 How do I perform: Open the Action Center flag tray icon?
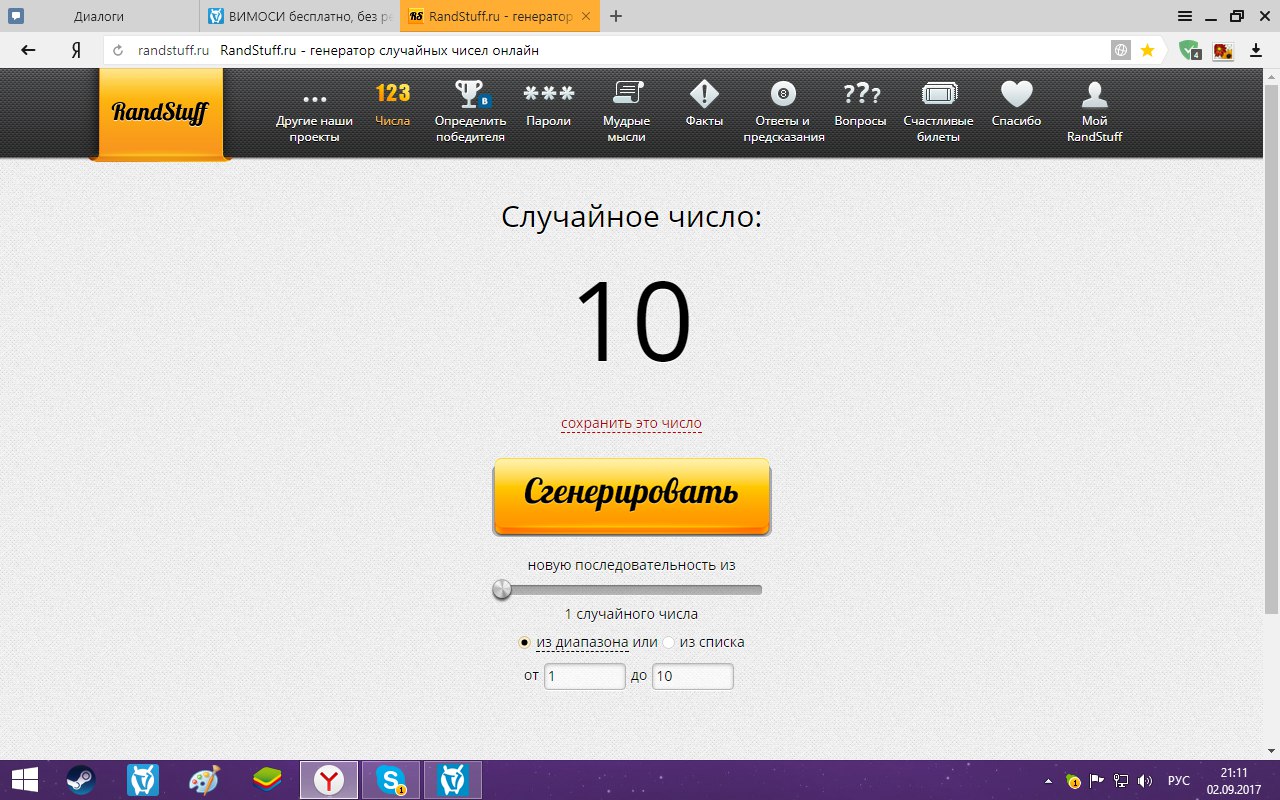pyautogui.click(x=1097, y=780)
